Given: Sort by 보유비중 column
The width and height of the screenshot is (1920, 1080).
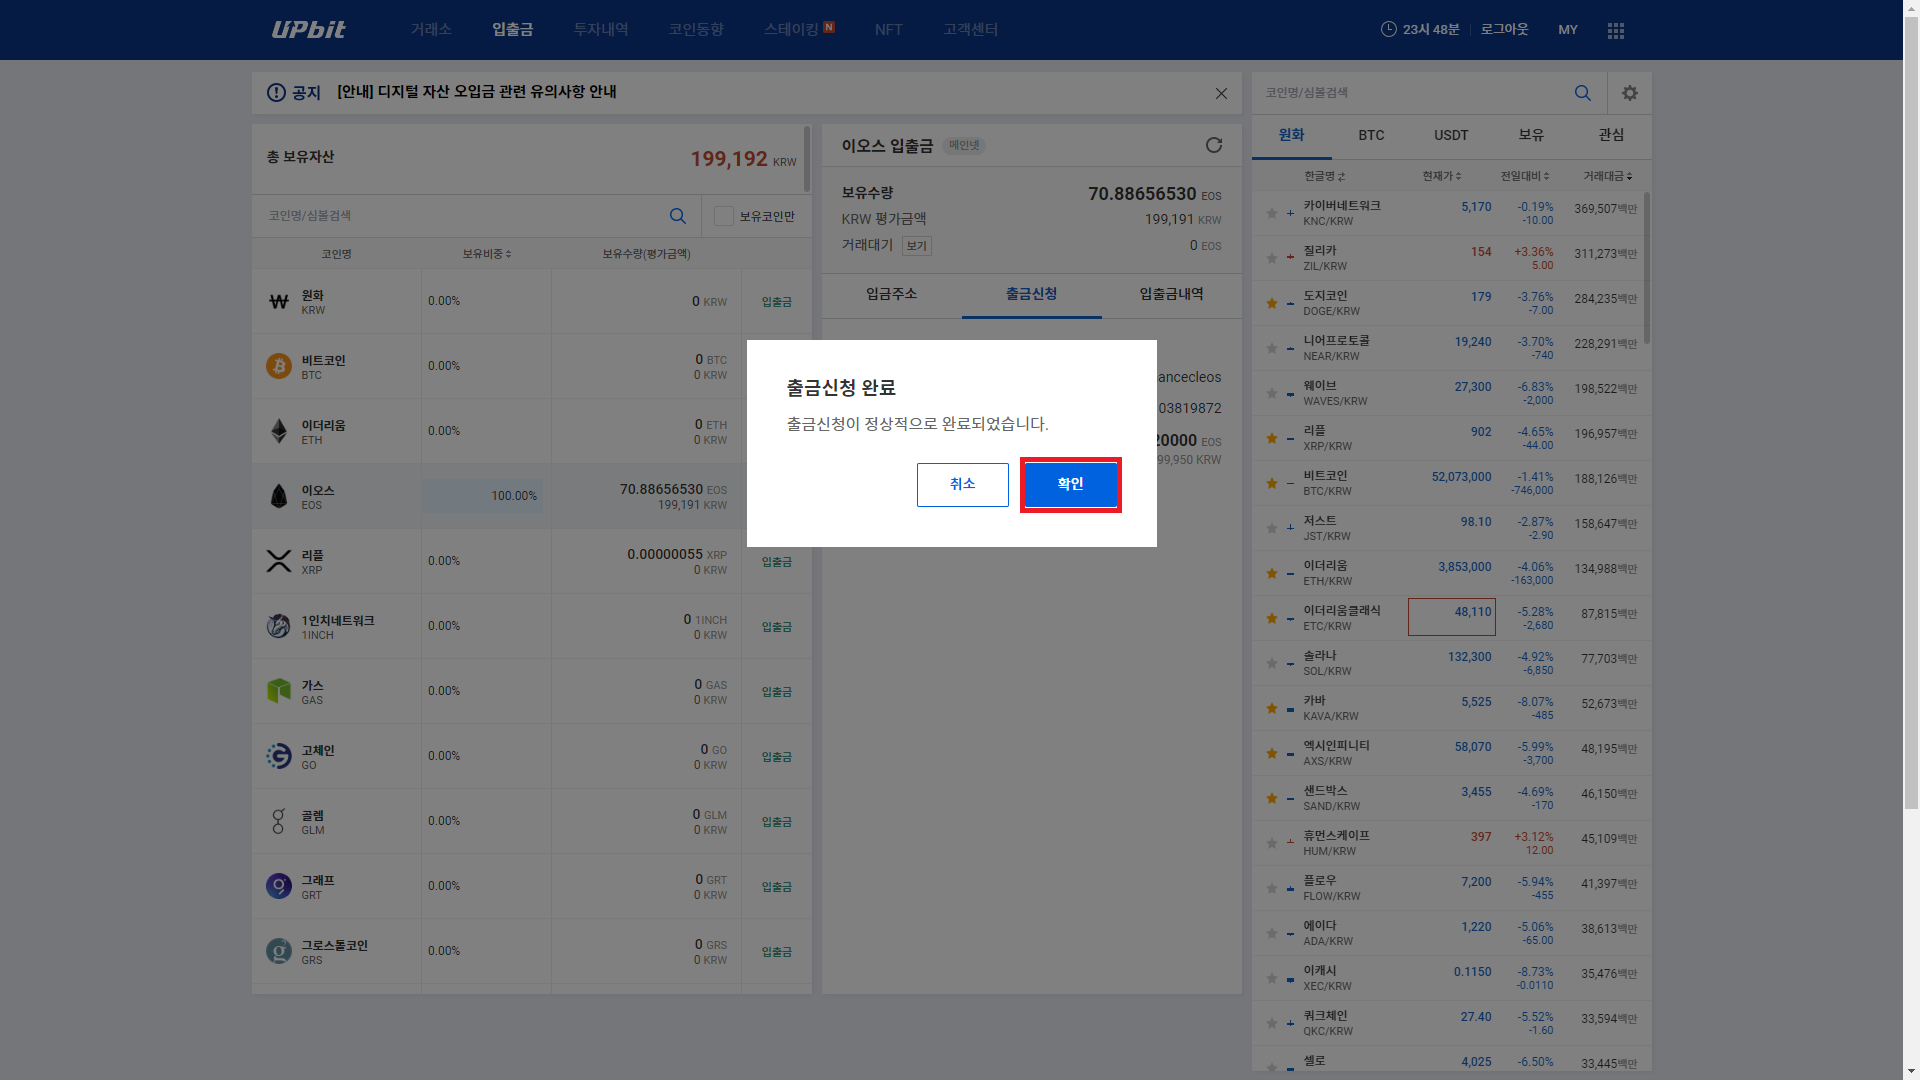Looking at the screenshot, I should click(487, 254).
